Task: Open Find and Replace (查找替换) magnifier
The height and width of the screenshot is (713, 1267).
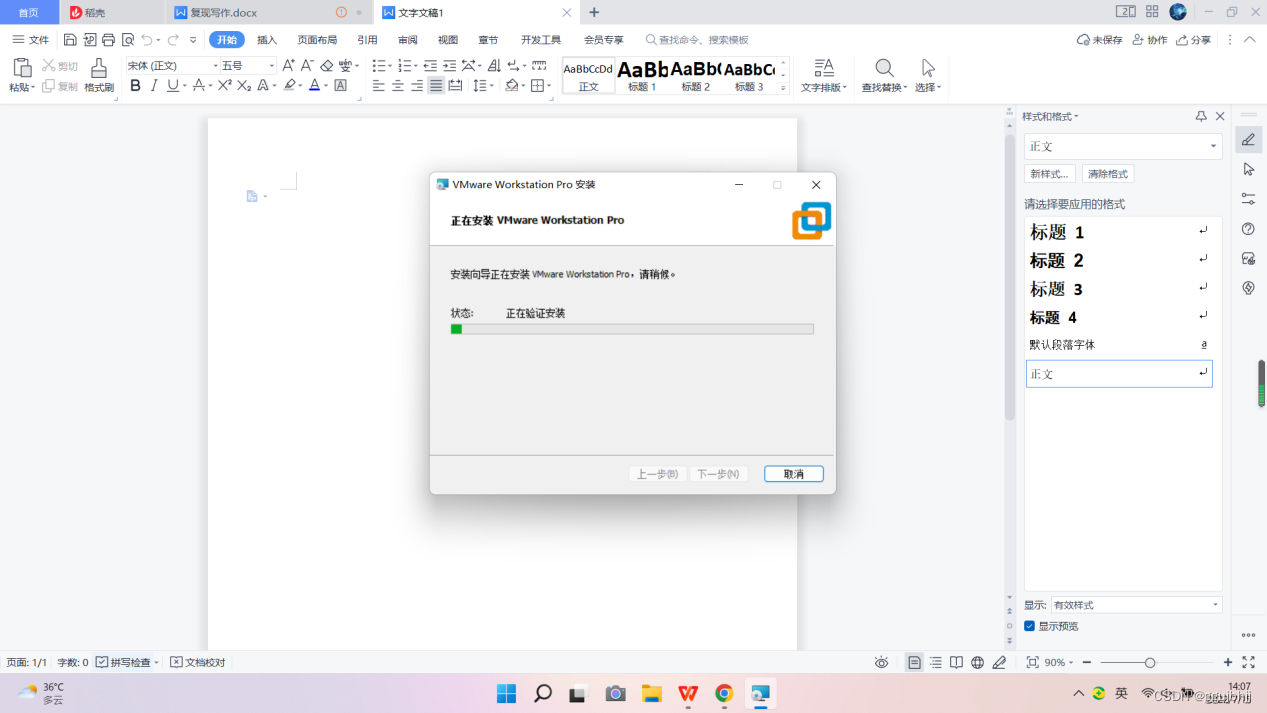Action: (884, 68)
